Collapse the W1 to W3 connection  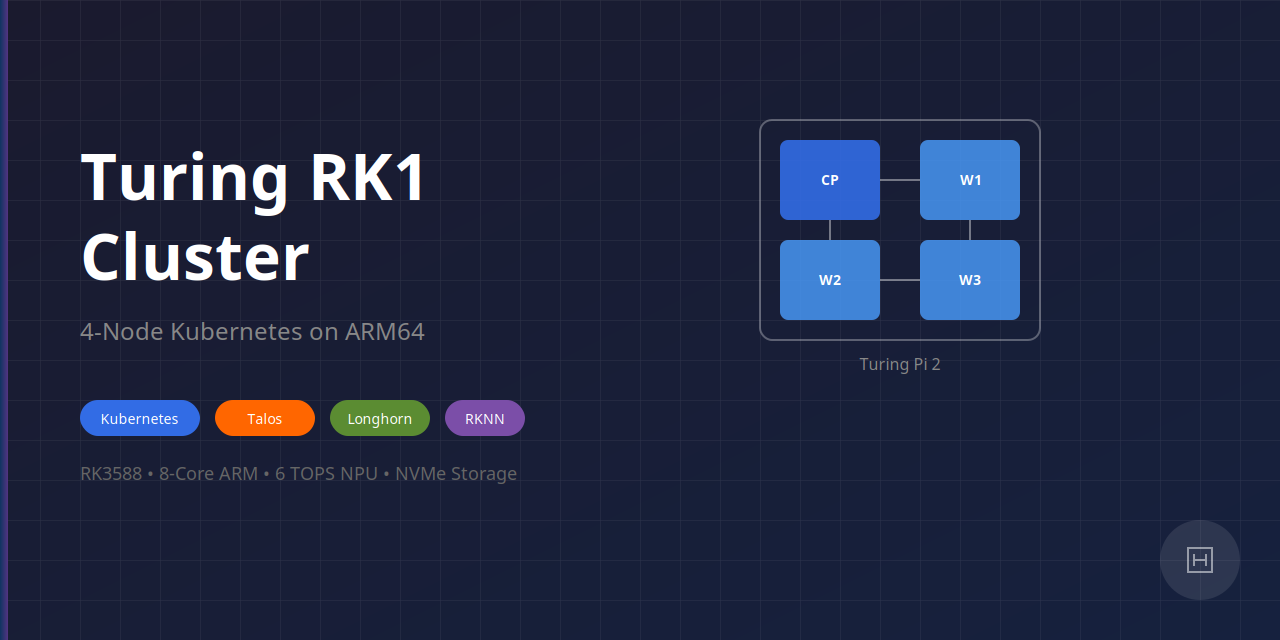970,230
